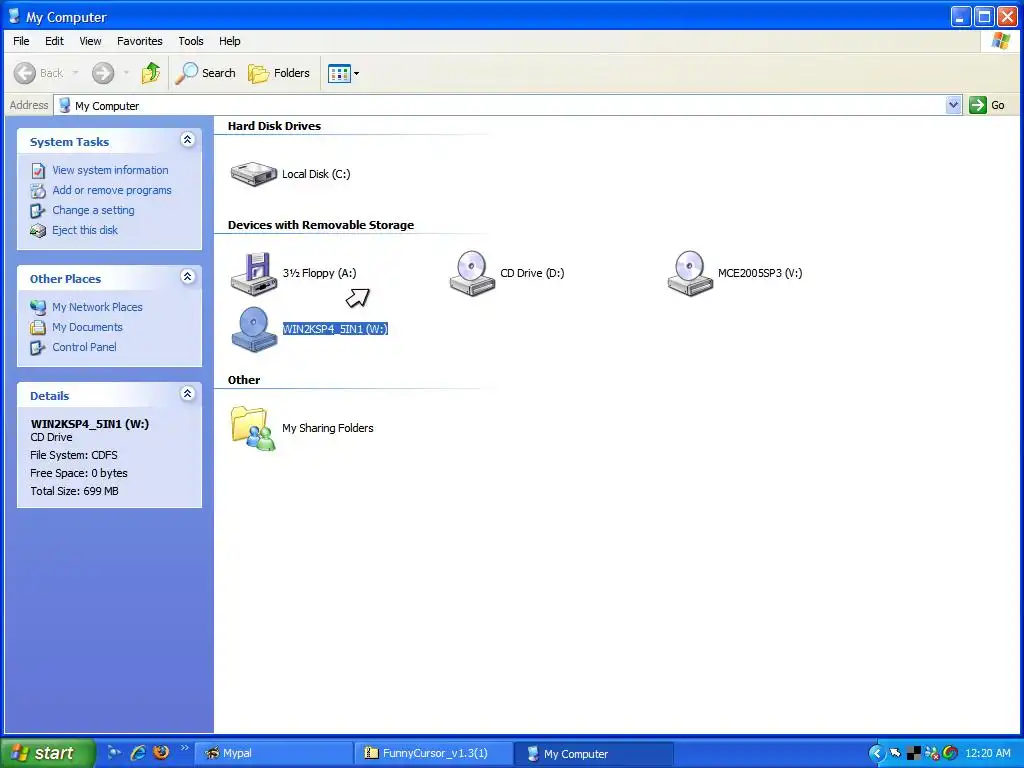Collapse the System Tasks panel

click(187, 140)
